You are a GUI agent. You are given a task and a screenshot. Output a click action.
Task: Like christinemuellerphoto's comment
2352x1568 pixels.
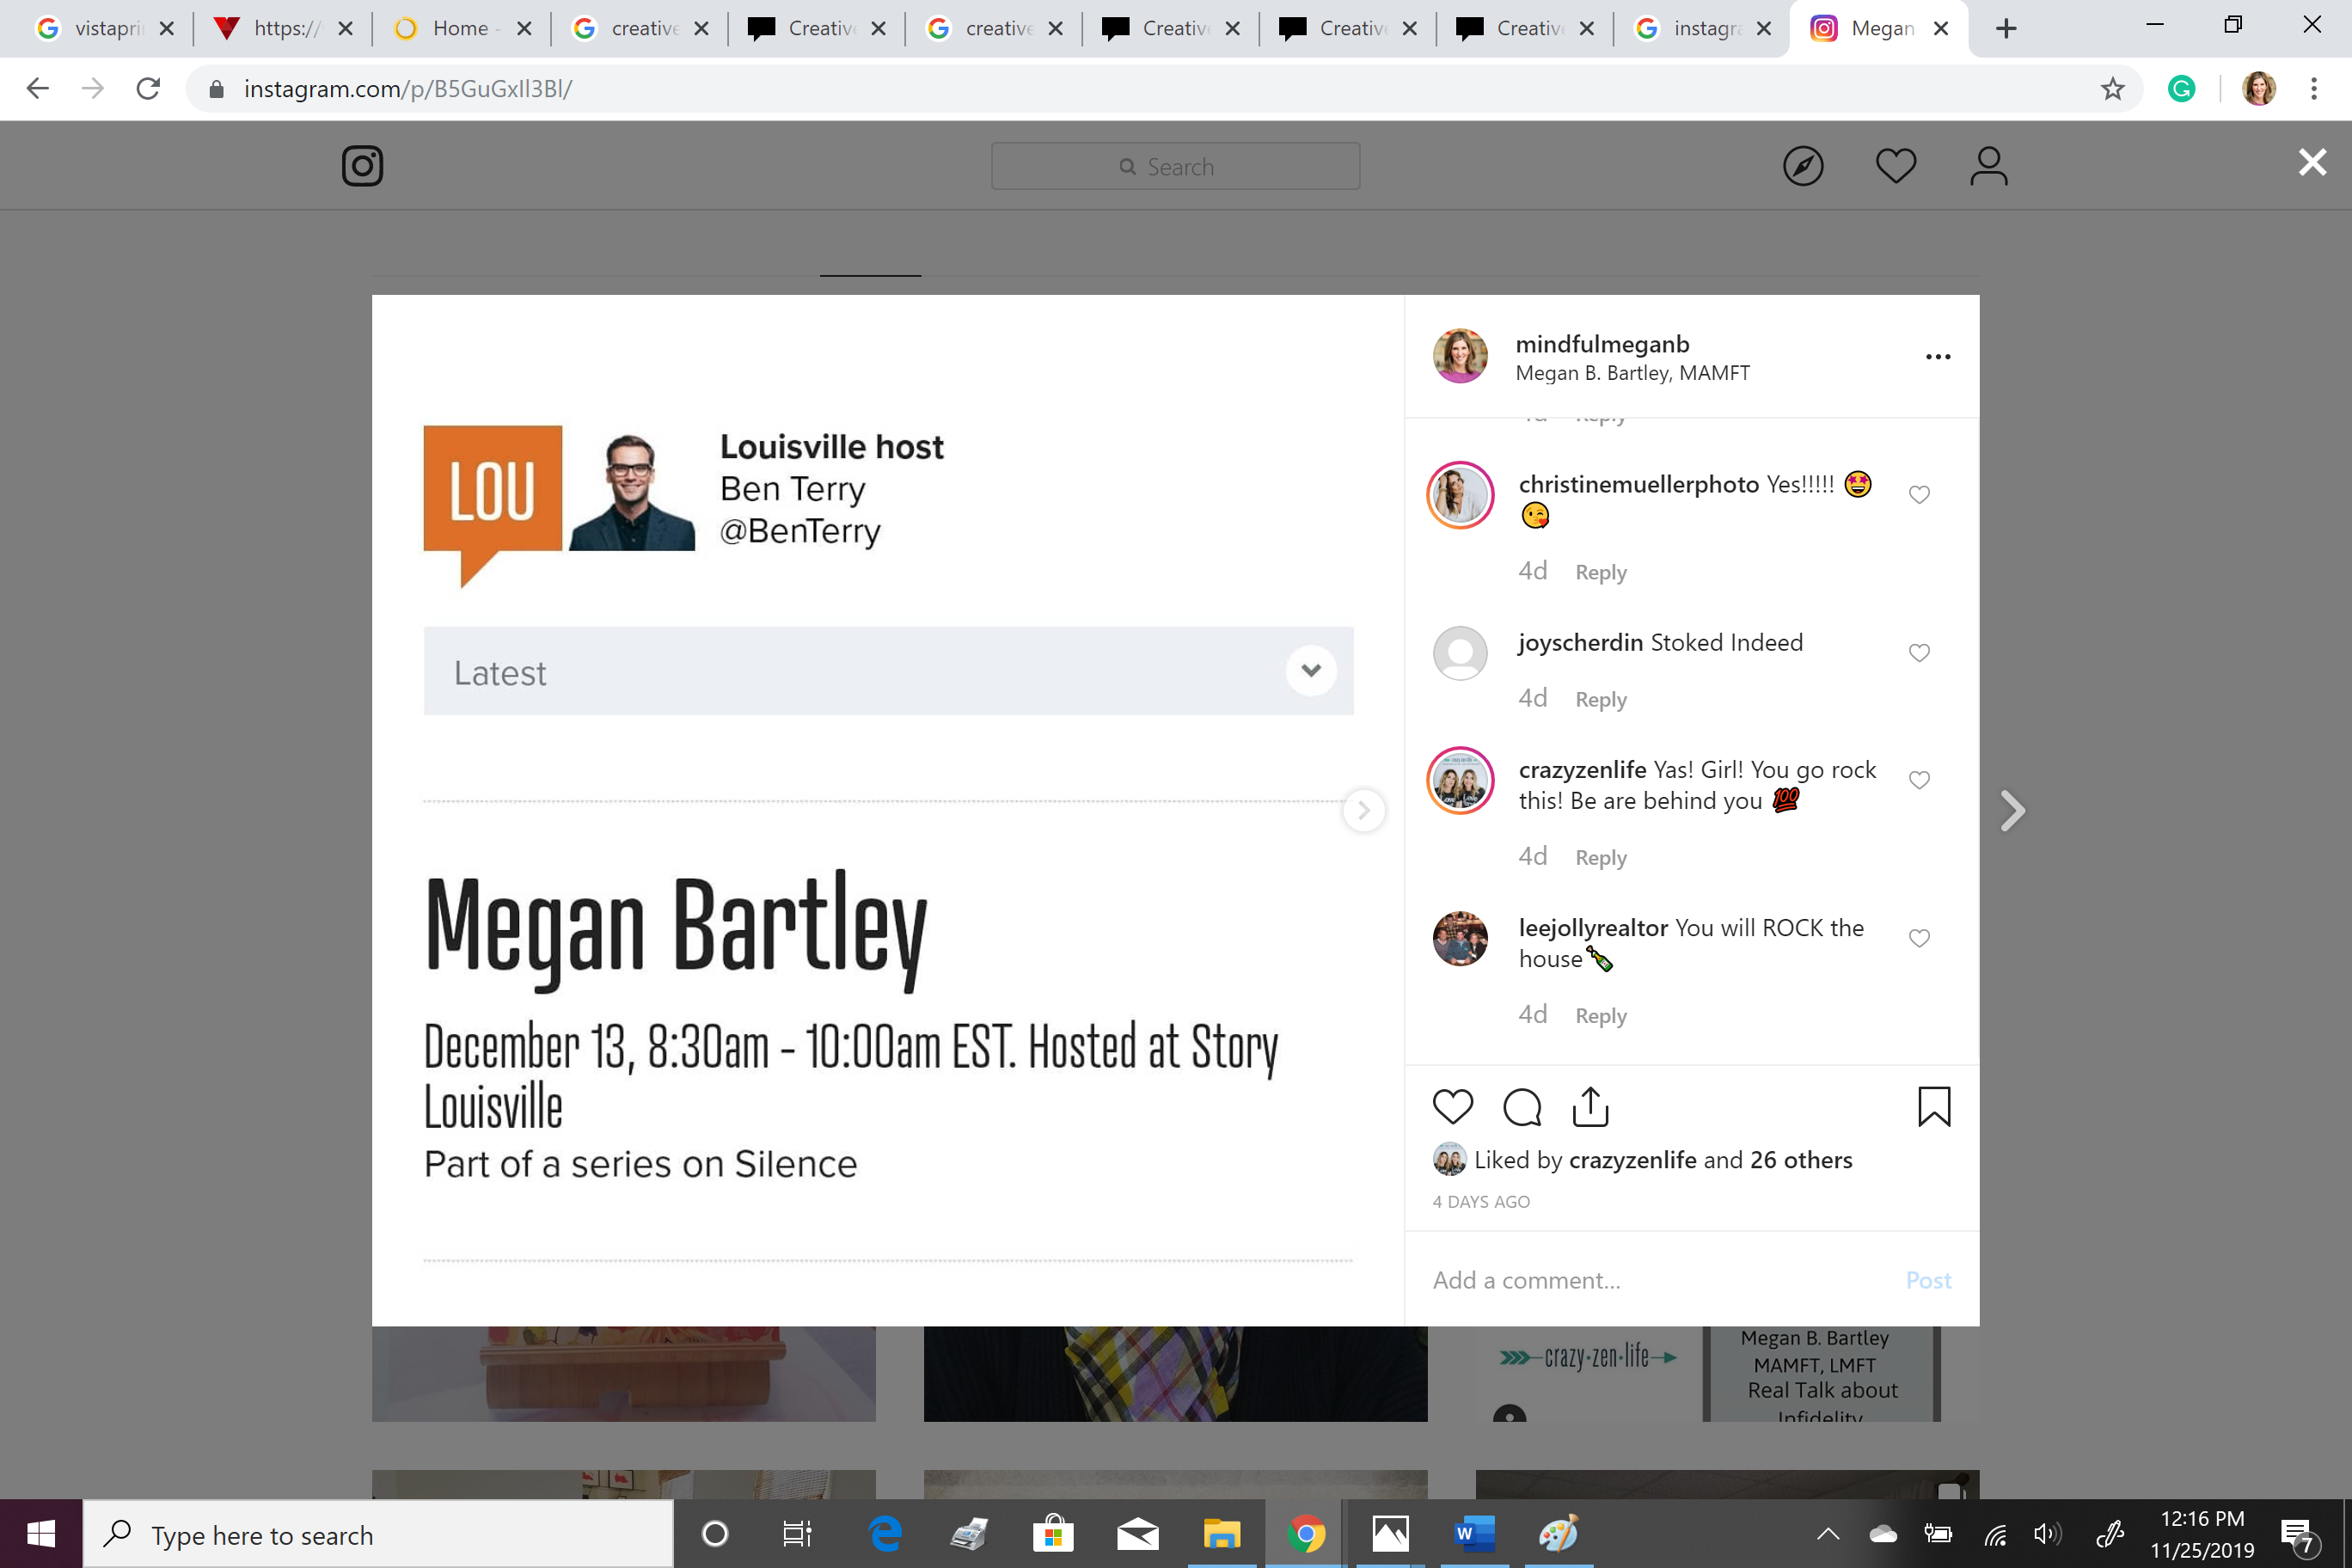tap(1918, 495)
